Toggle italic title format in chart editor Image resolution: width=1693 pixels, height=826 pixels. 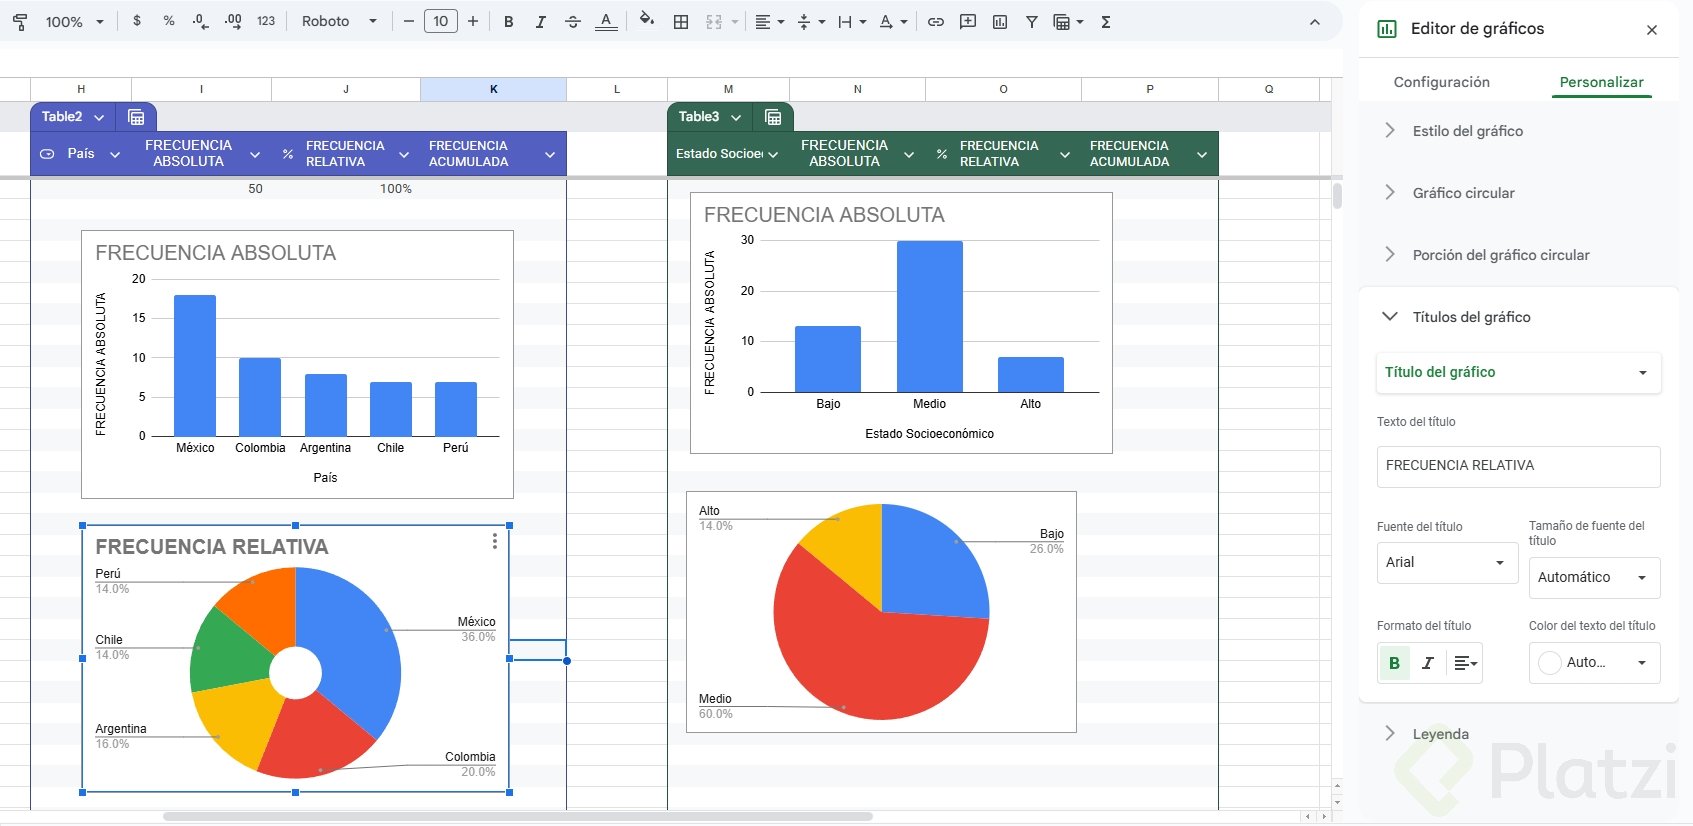coord(1428,663)
